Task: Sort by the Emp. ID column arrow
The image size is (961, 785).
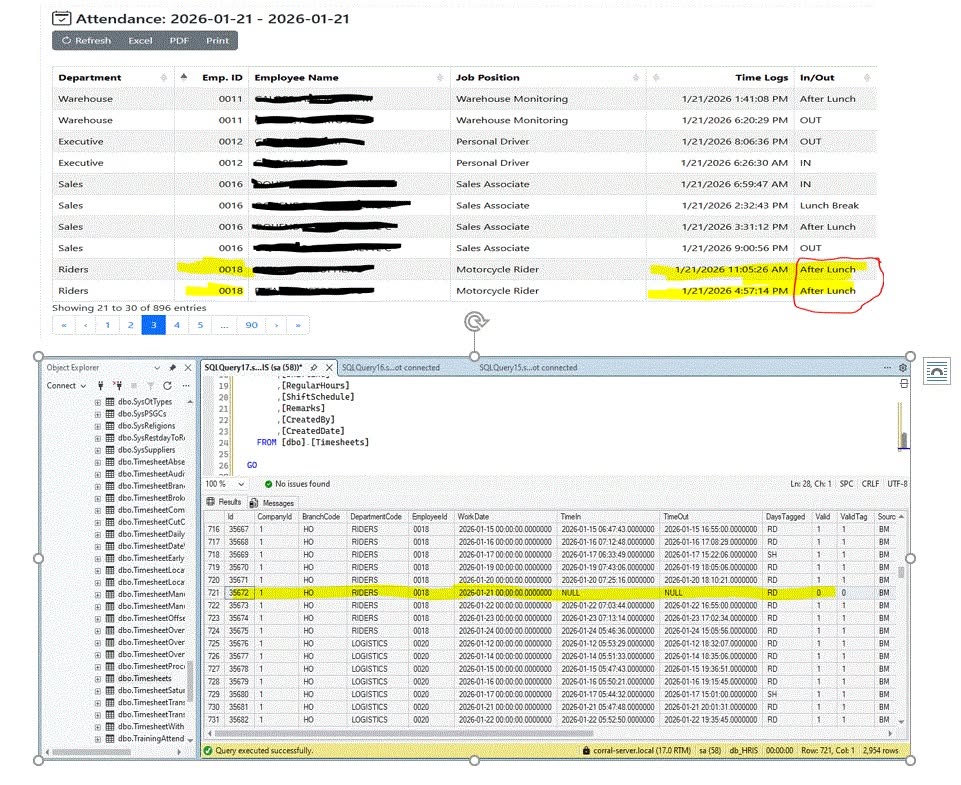Action: click(x=184, y=77)
